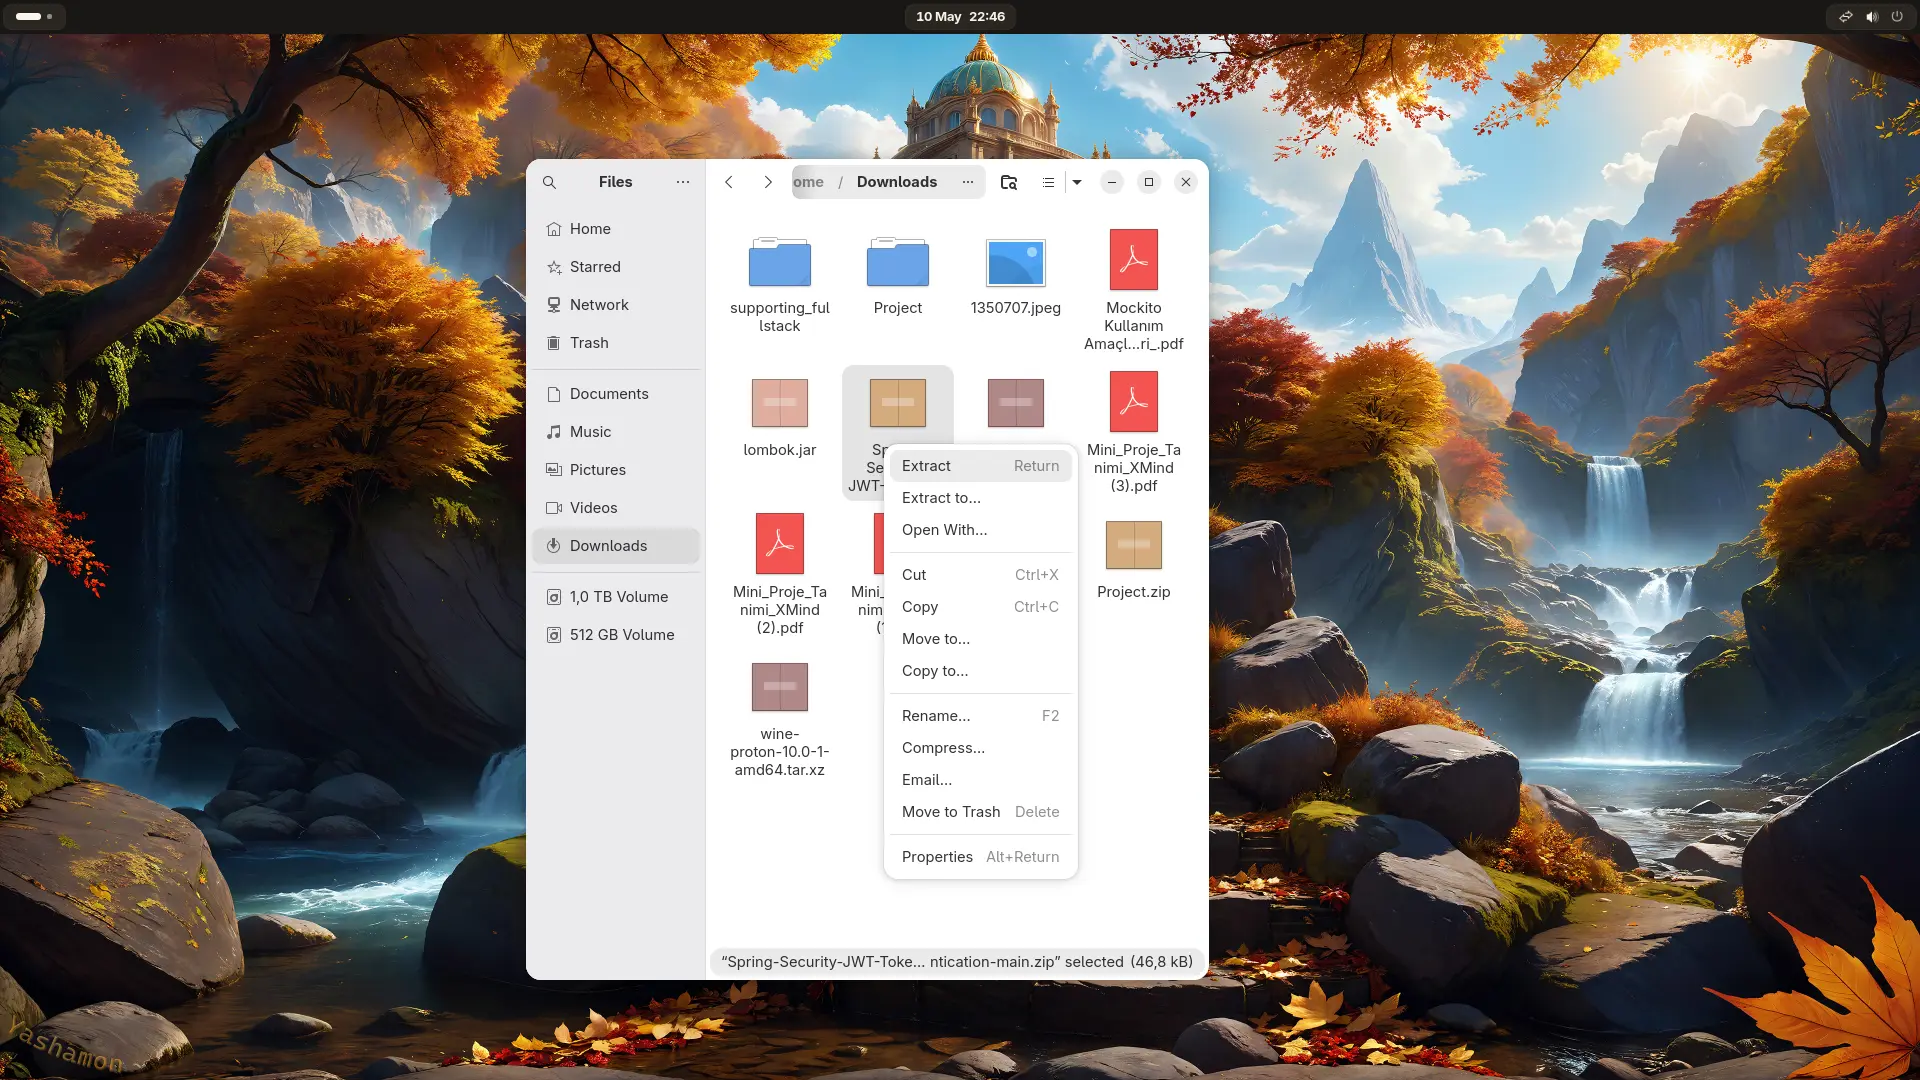Image resolution: width=1920 pixels, height=1080 pixels.
Task: Choose Open With... from the context menu
Action: point(980,530)
